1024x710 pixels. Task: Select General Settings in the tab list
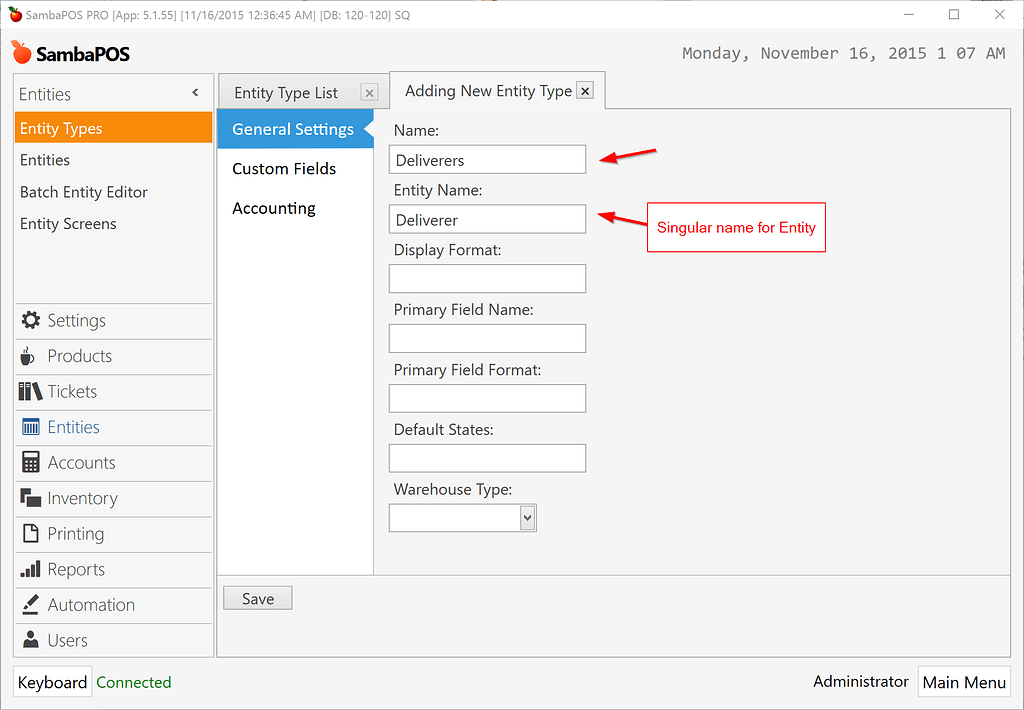point(293,129)
